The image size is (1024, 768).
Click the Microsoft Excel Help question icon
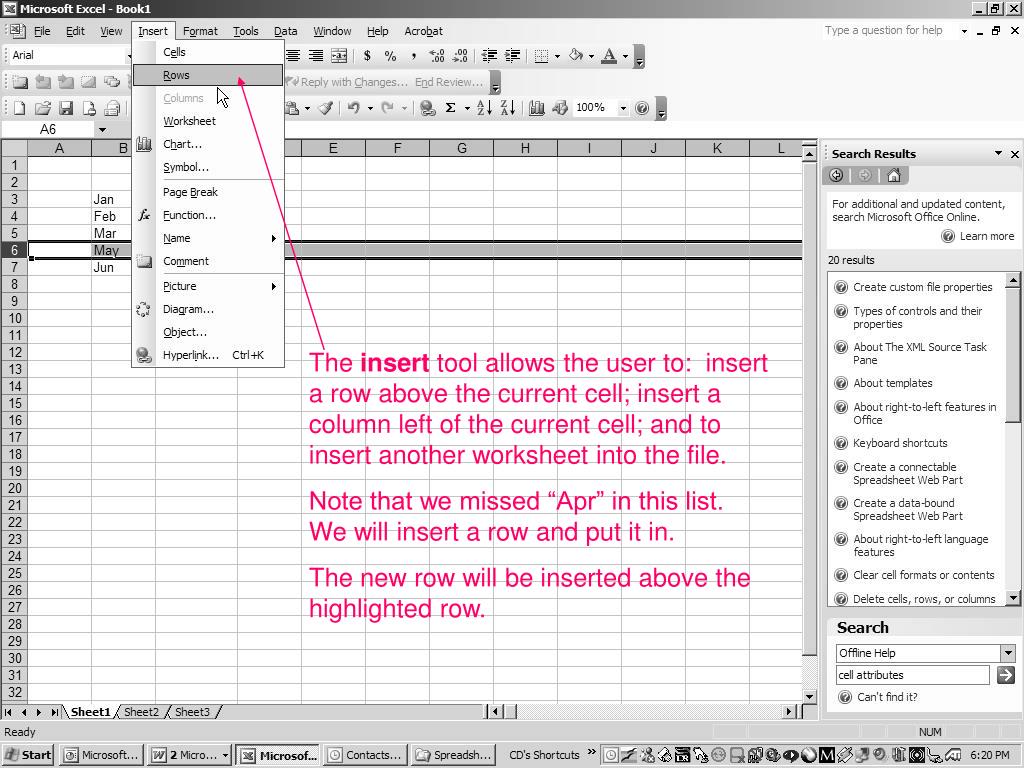[x=643, y=108]
